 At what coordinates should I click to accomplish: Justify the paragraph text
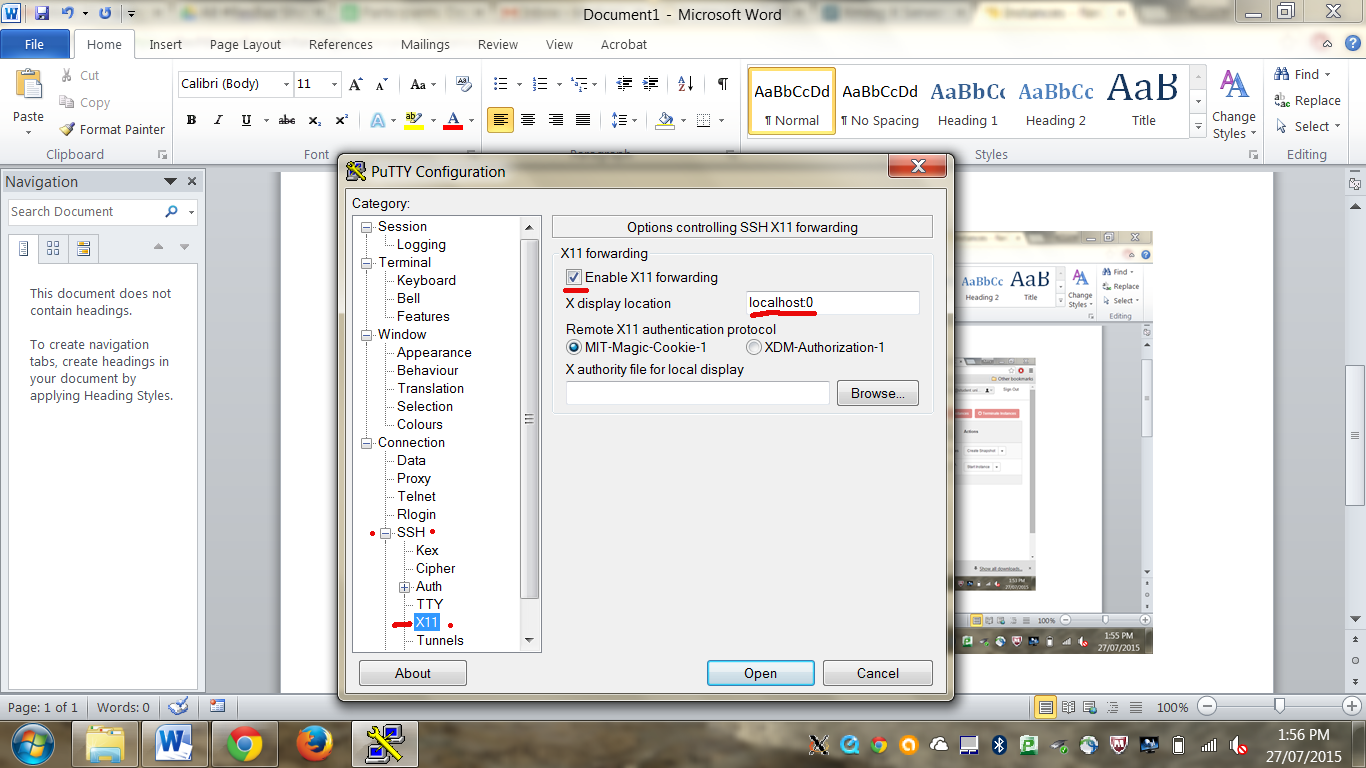pos(583,120)
